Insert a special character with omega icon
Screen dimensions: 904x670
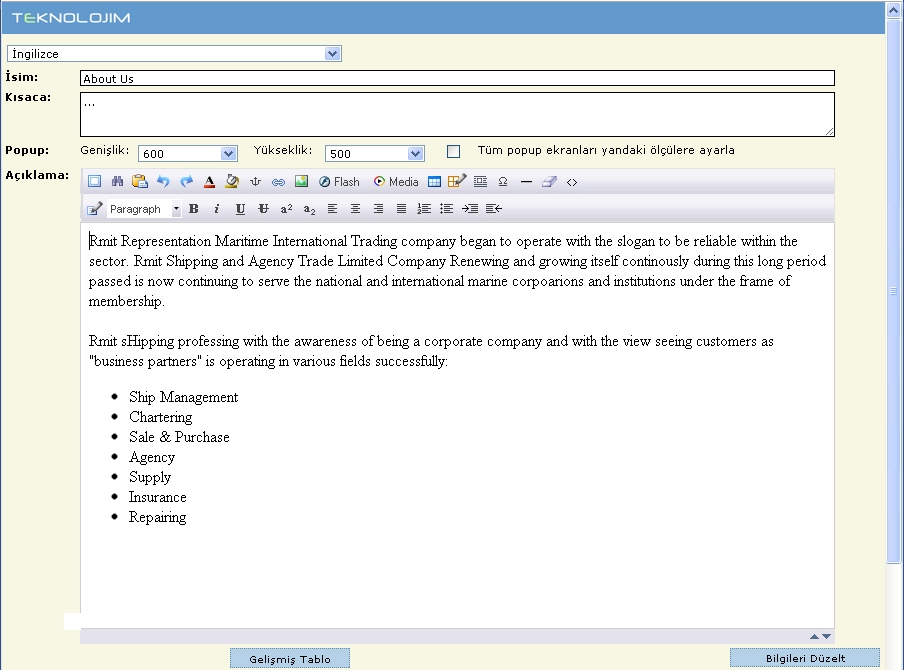(503, 182)
